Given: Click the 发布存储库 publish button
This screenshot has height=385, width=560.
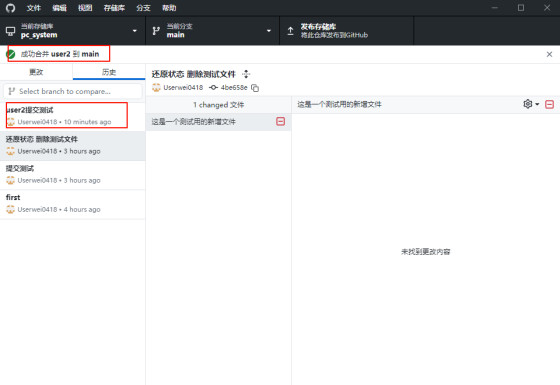Looking at the screenshot, I should tap(347, 31).
